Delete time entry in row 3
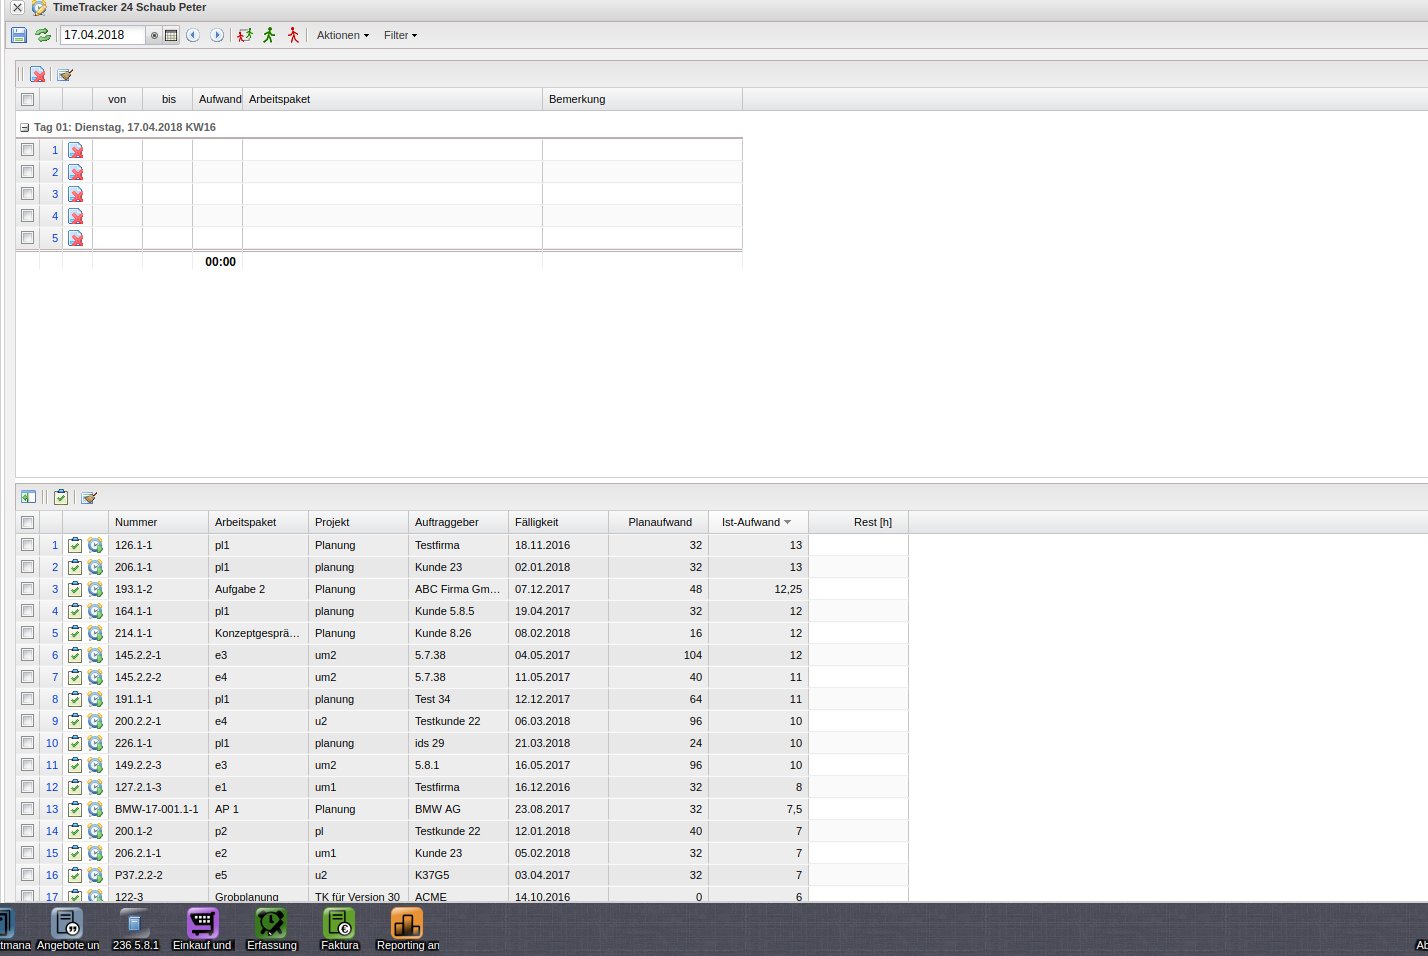This screenshot has width=1428, height=956. pyautogui.click(x=76, y=195)
